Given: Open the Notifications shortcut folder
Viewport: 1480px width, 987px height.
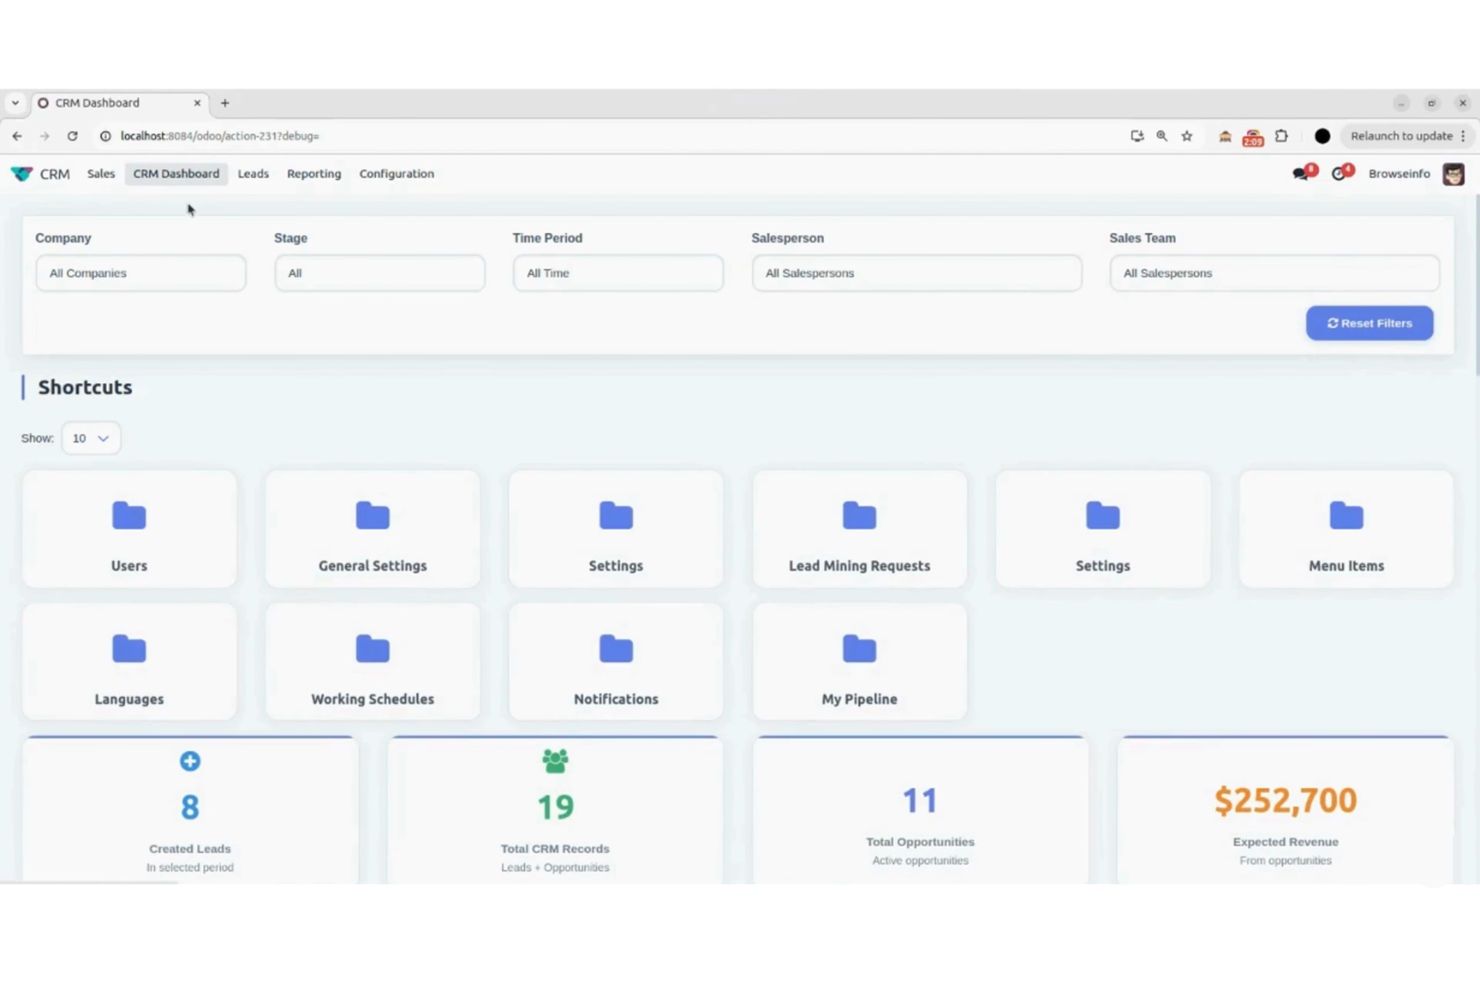Looking at the screenshot, I should [x=615, y=662].
